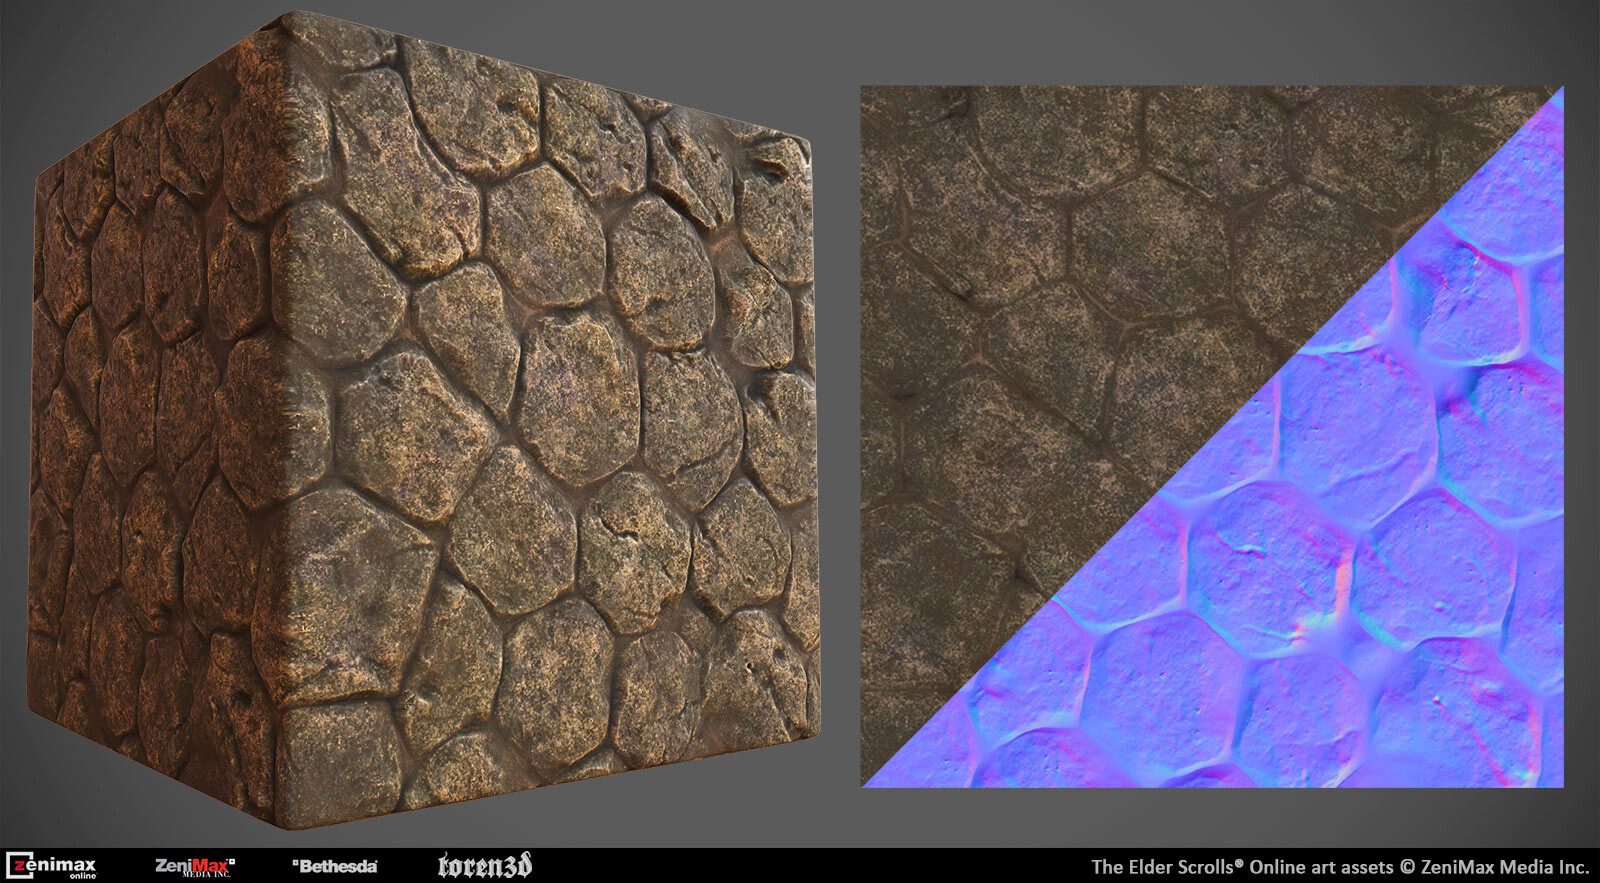Image resolution: width=1600 pixels, height=883 pixels.
Task: Click the toren3d logo
Action: tap(485, 866)
